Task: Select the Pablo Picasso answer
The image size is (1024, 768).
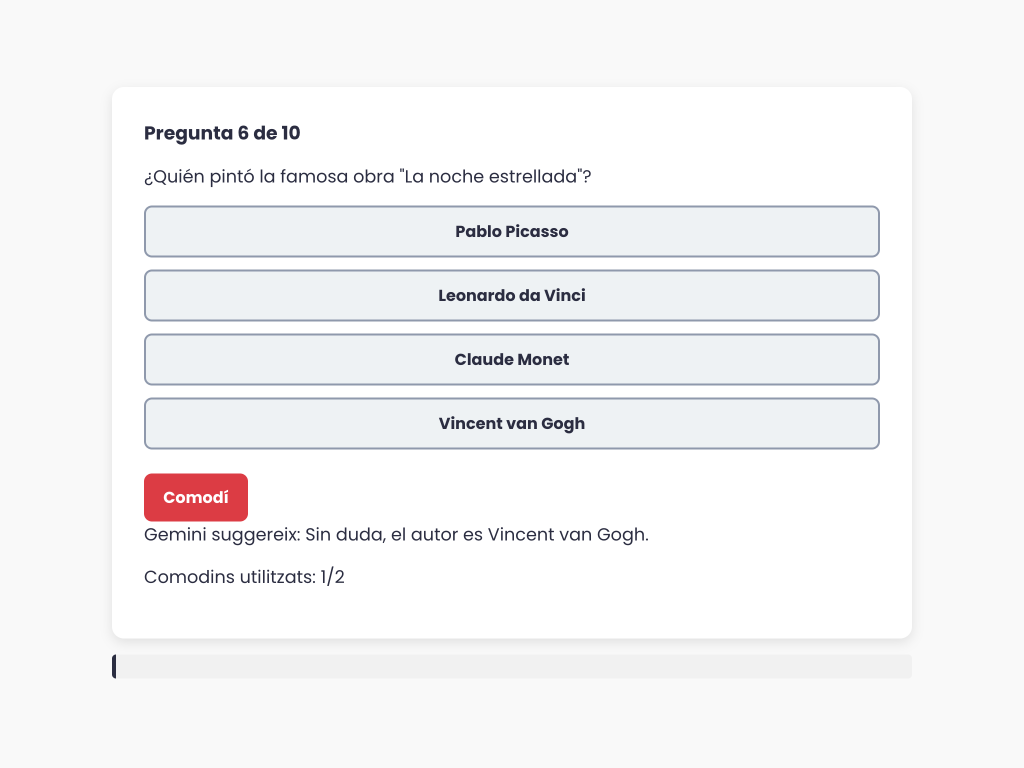Action: 512,232
